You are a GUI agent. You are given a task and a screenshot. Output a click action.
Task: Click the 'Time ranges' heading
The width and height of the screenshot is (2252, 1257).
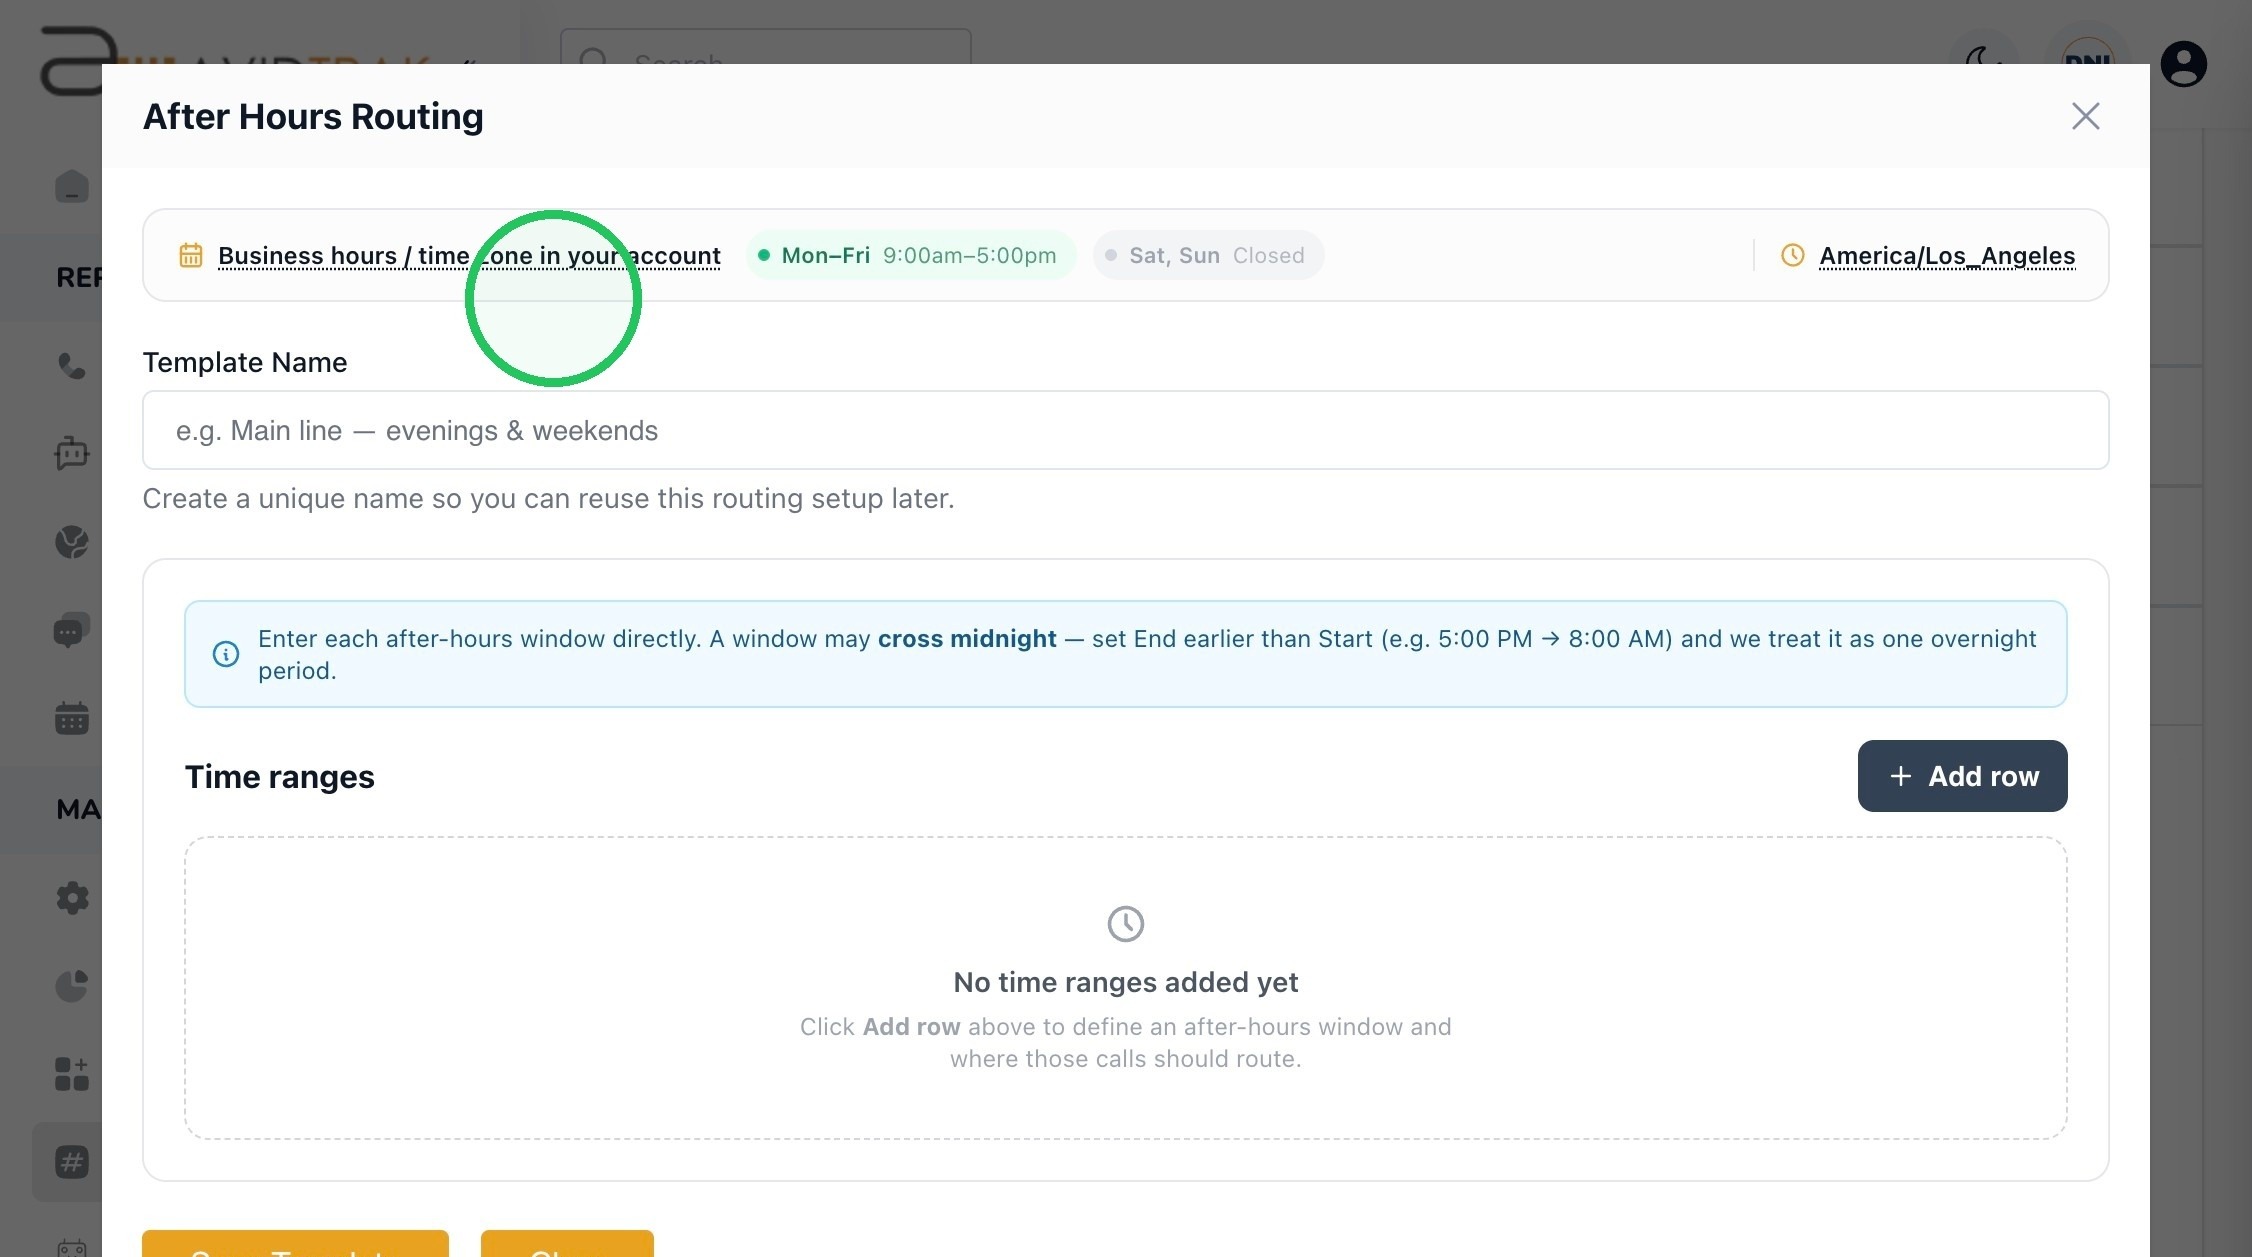coord(279,777)
